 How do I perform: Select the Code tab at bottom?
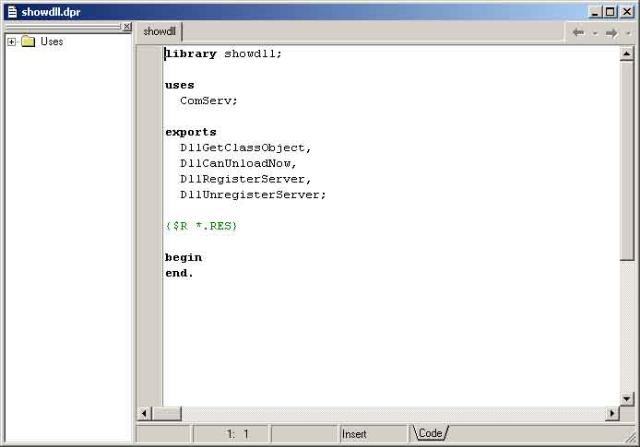[x=430, y=433]
